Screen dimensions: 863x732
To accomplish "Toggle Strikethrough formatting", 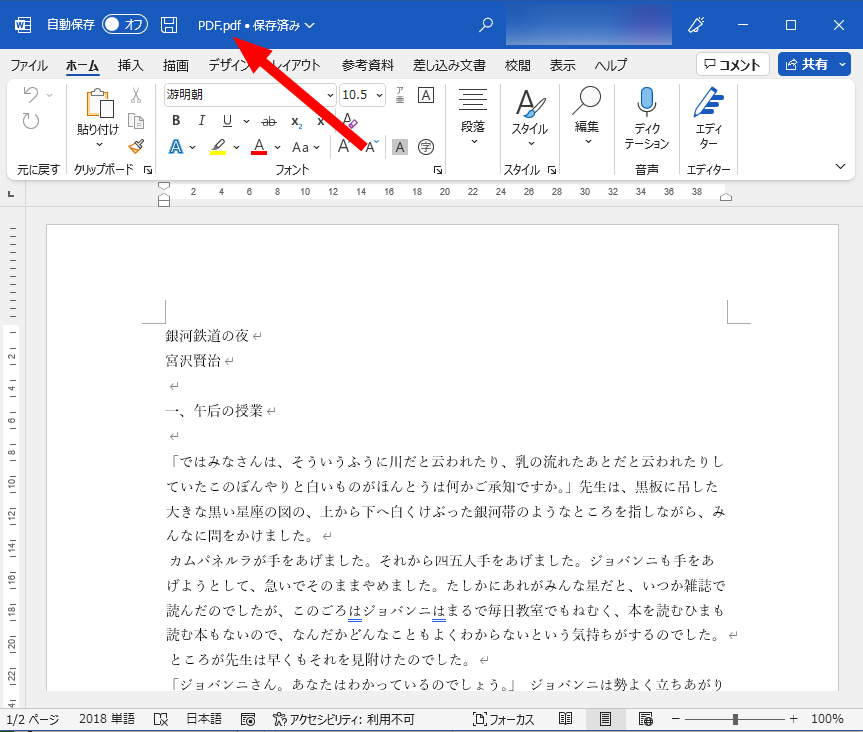I will (269, 121).
